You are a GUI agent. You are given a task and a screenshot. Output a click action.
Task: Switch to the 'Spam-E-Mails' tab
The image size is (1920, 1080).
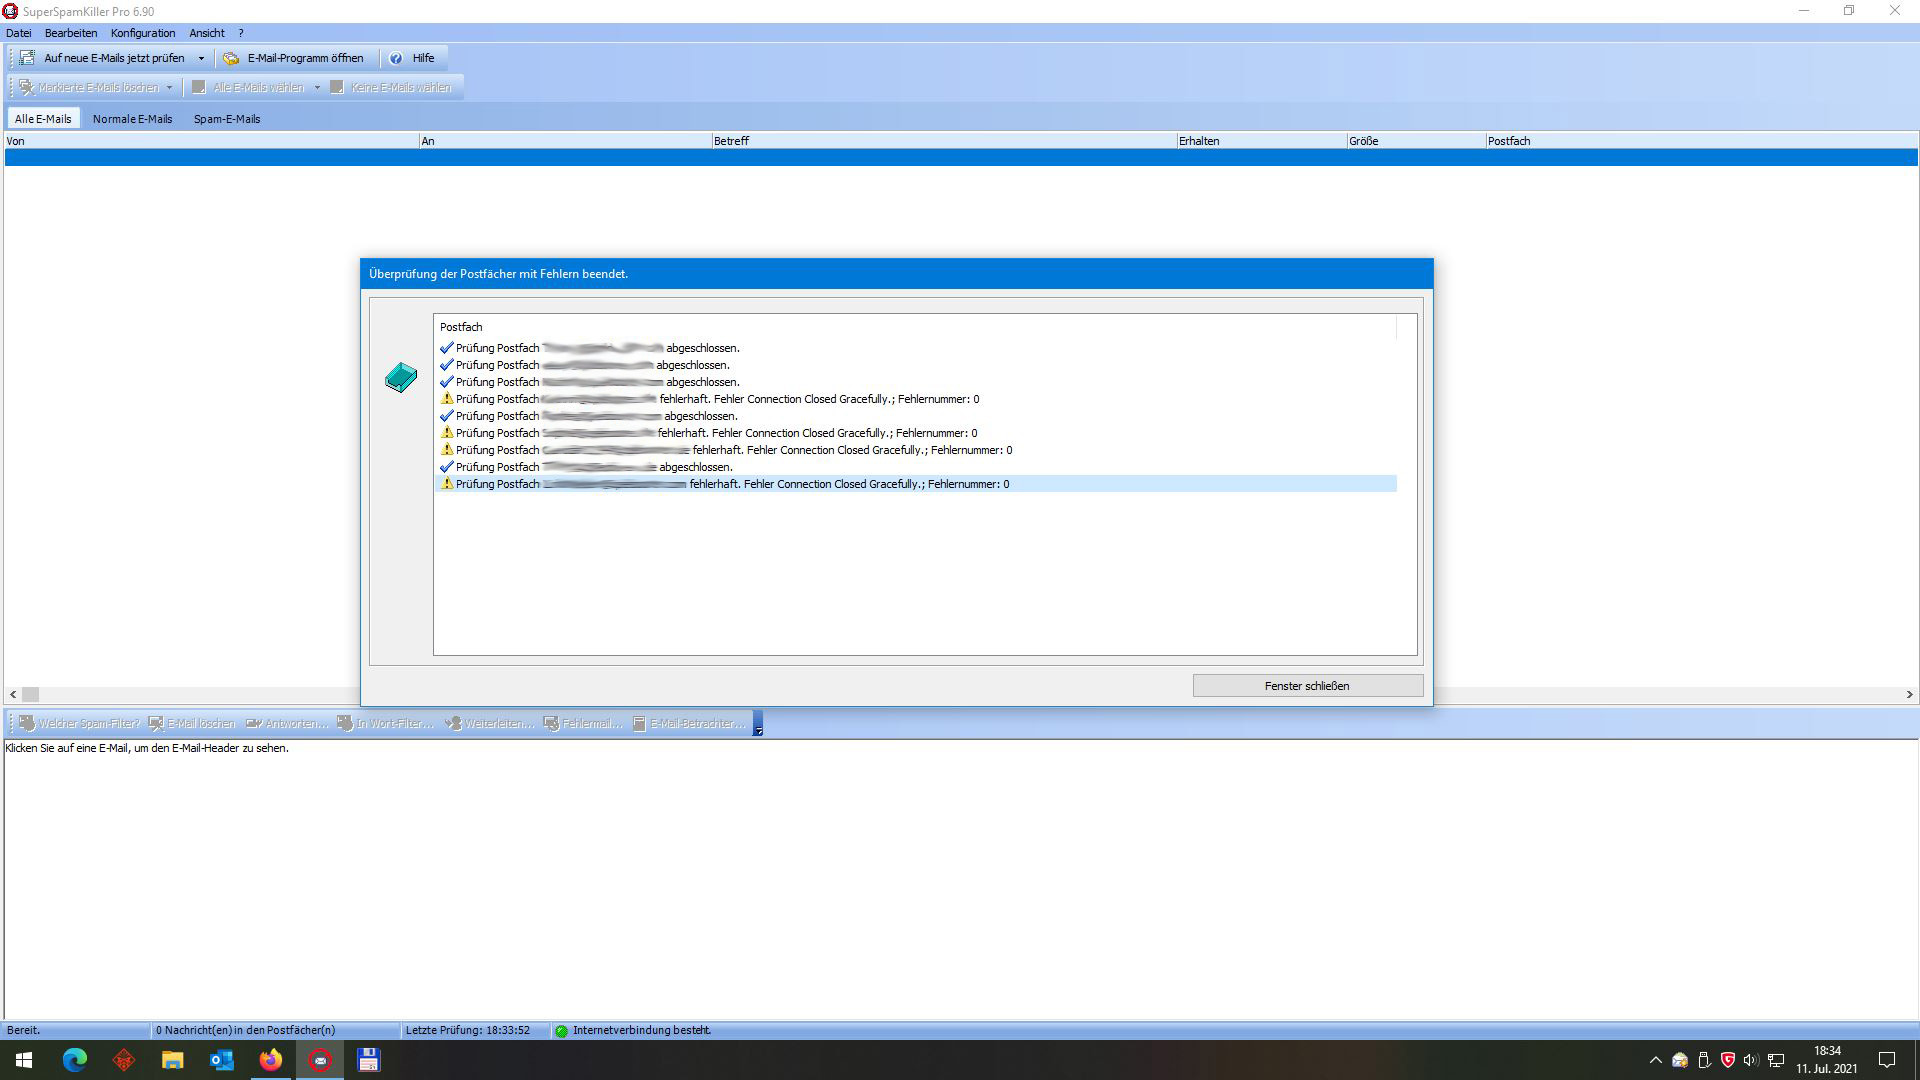tap(227, 118)
